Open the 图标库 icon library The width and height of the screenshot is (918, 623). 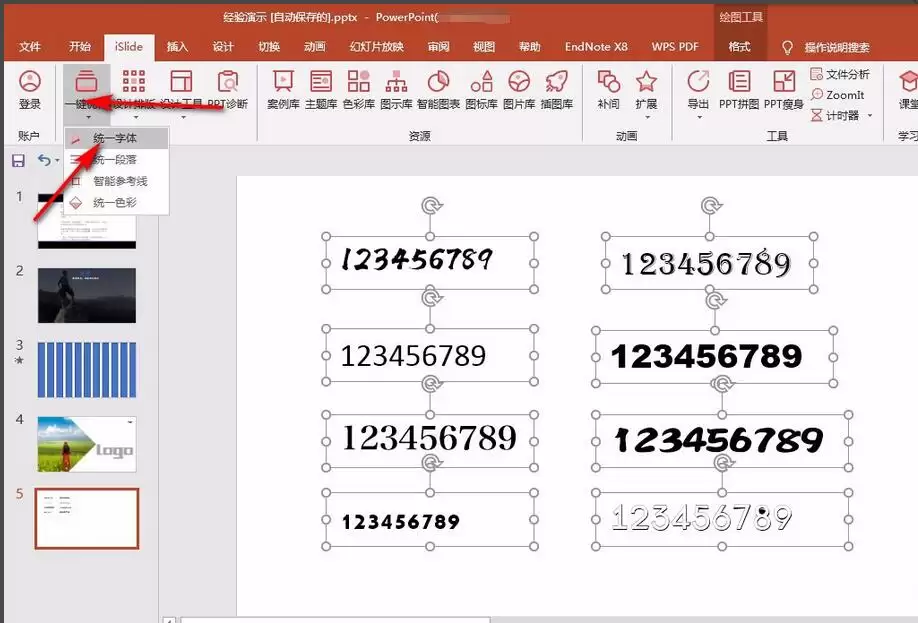[x=481, y=88]
